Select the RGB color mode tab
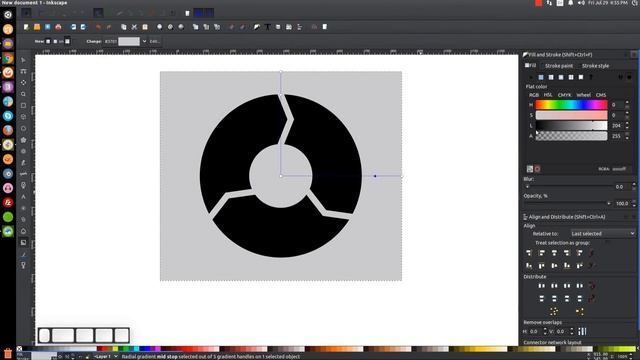 pos(533,95)
